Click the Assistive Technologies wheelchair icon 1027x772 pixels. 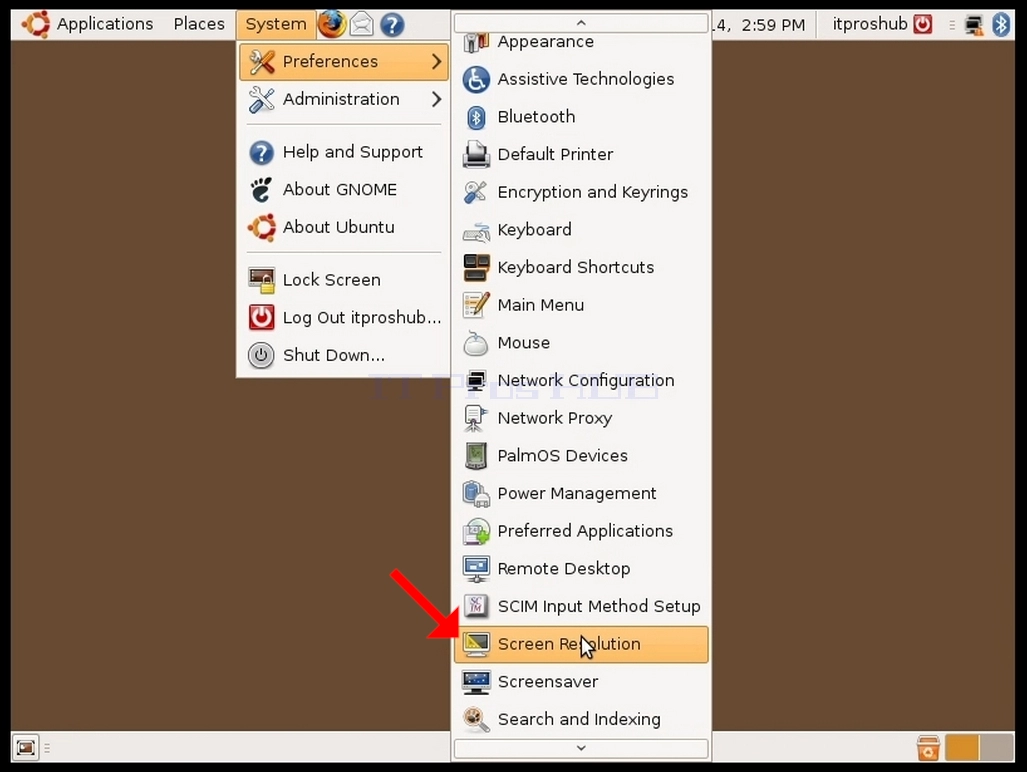(476, 79)
